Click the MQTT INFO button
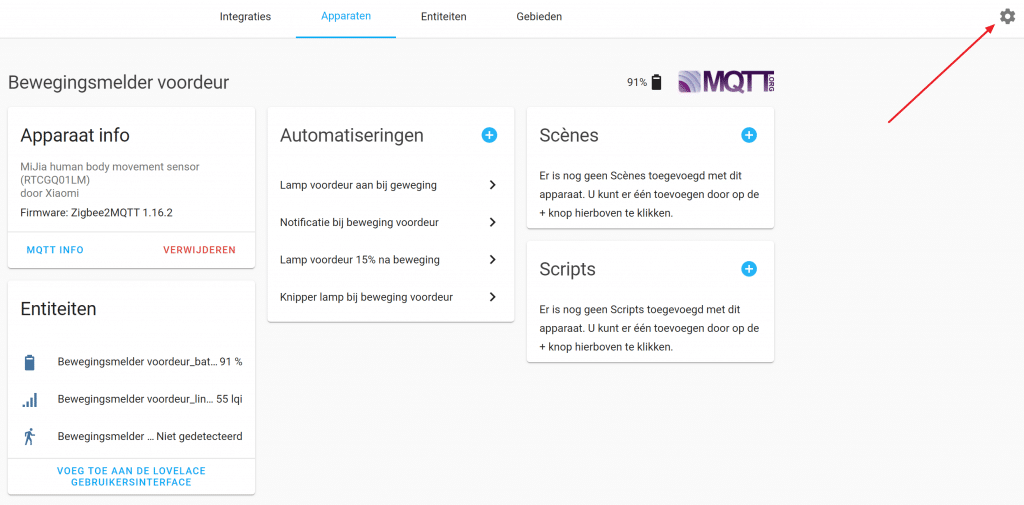 (55, 250)
